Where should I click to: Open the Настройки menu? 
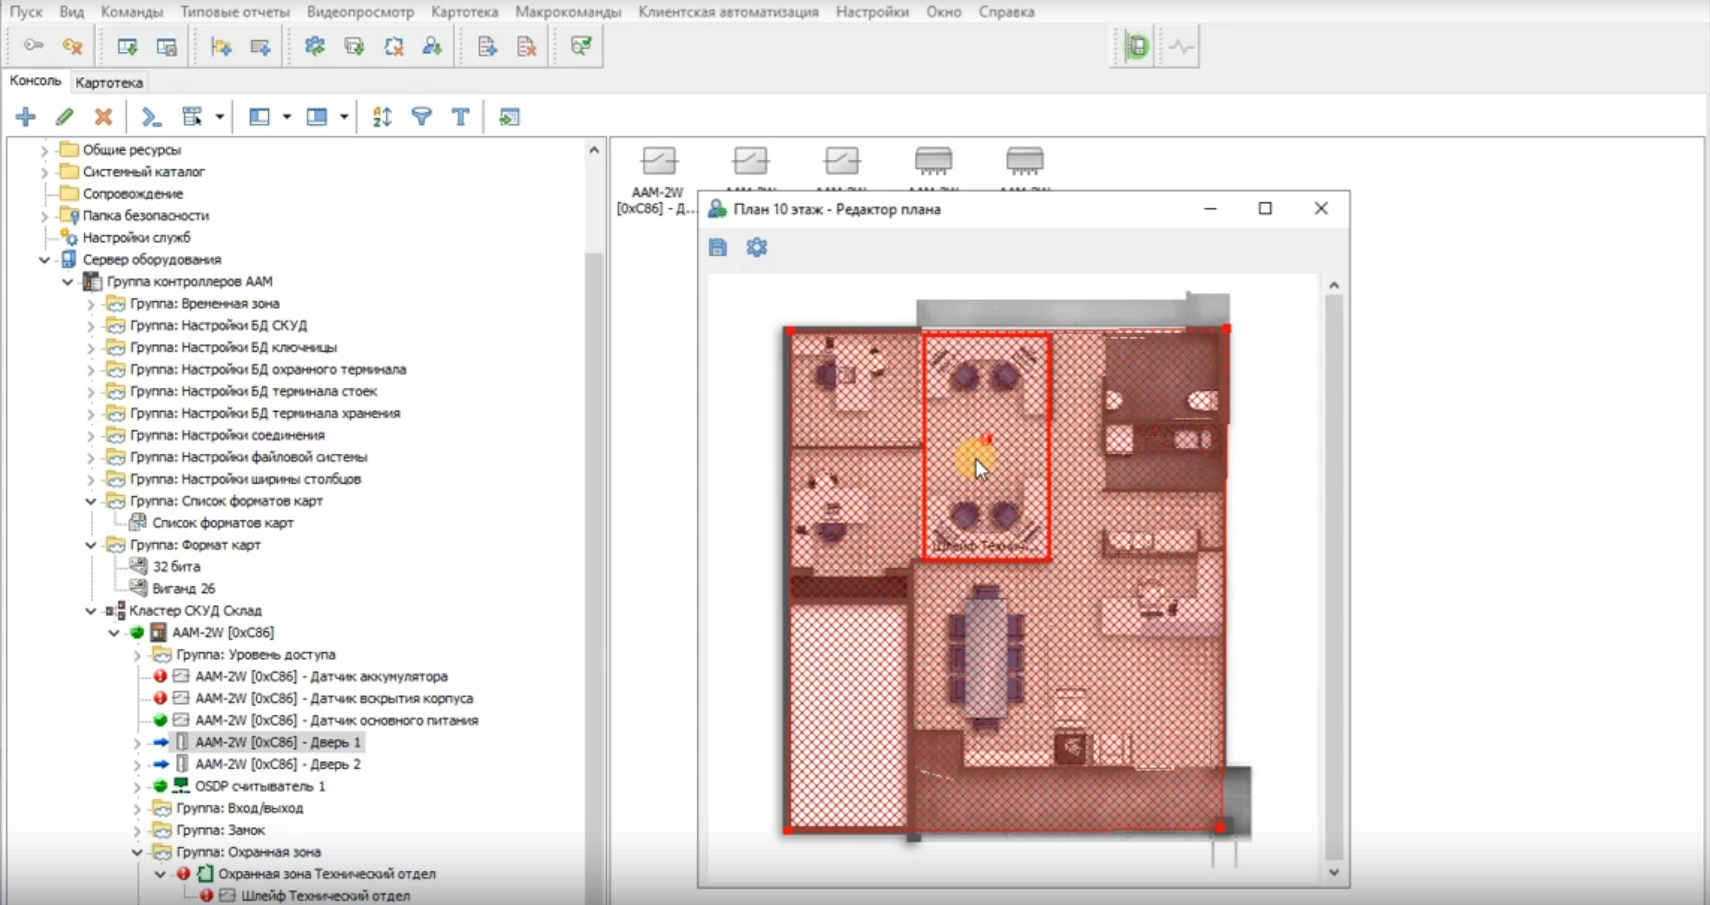coord(872,12)
